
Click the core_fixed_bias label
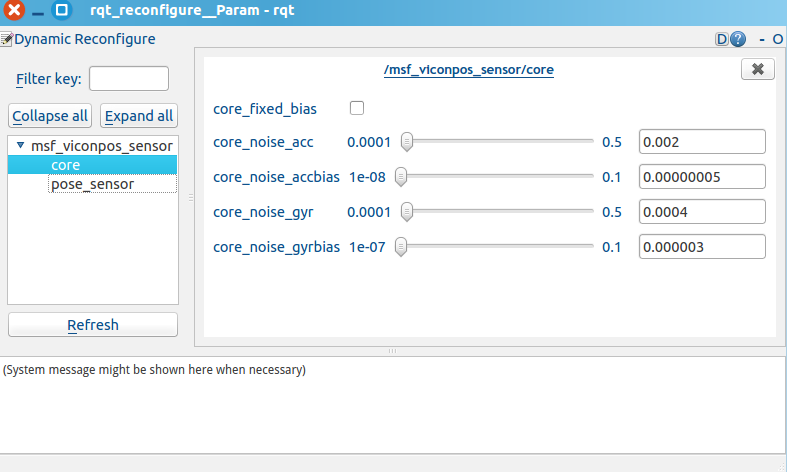(265, 109)
